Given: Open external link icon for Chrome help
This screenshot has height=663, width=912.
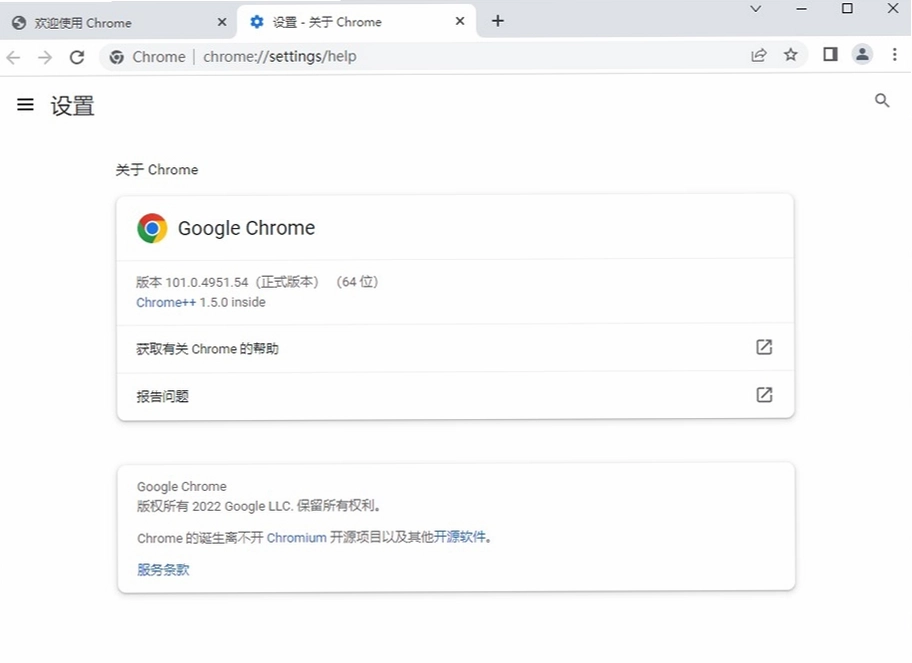Looking at the screenshot, I should point(764,347).
